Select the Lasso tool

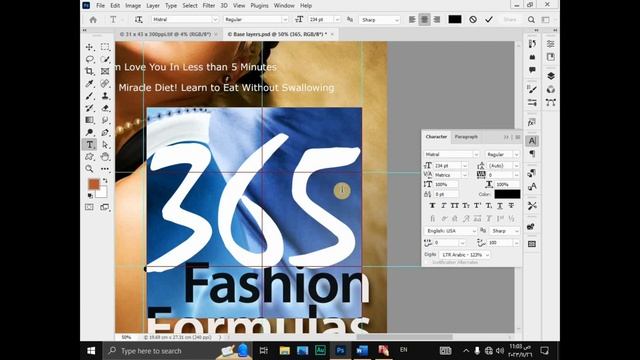(x=89, y=59)
